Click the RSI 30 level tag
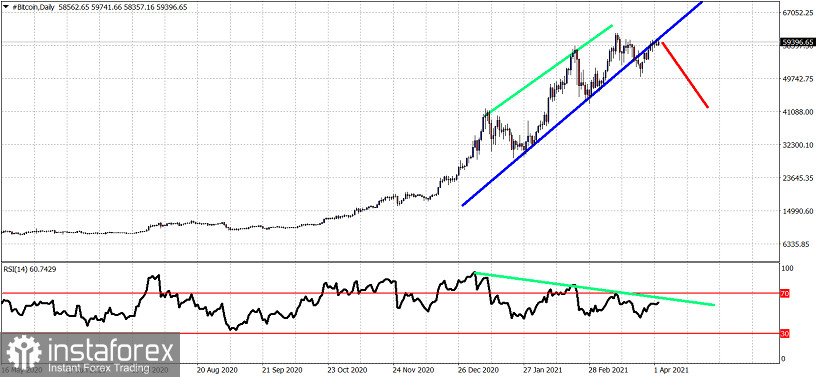This screenshot has width=820, height=377. 784,333
